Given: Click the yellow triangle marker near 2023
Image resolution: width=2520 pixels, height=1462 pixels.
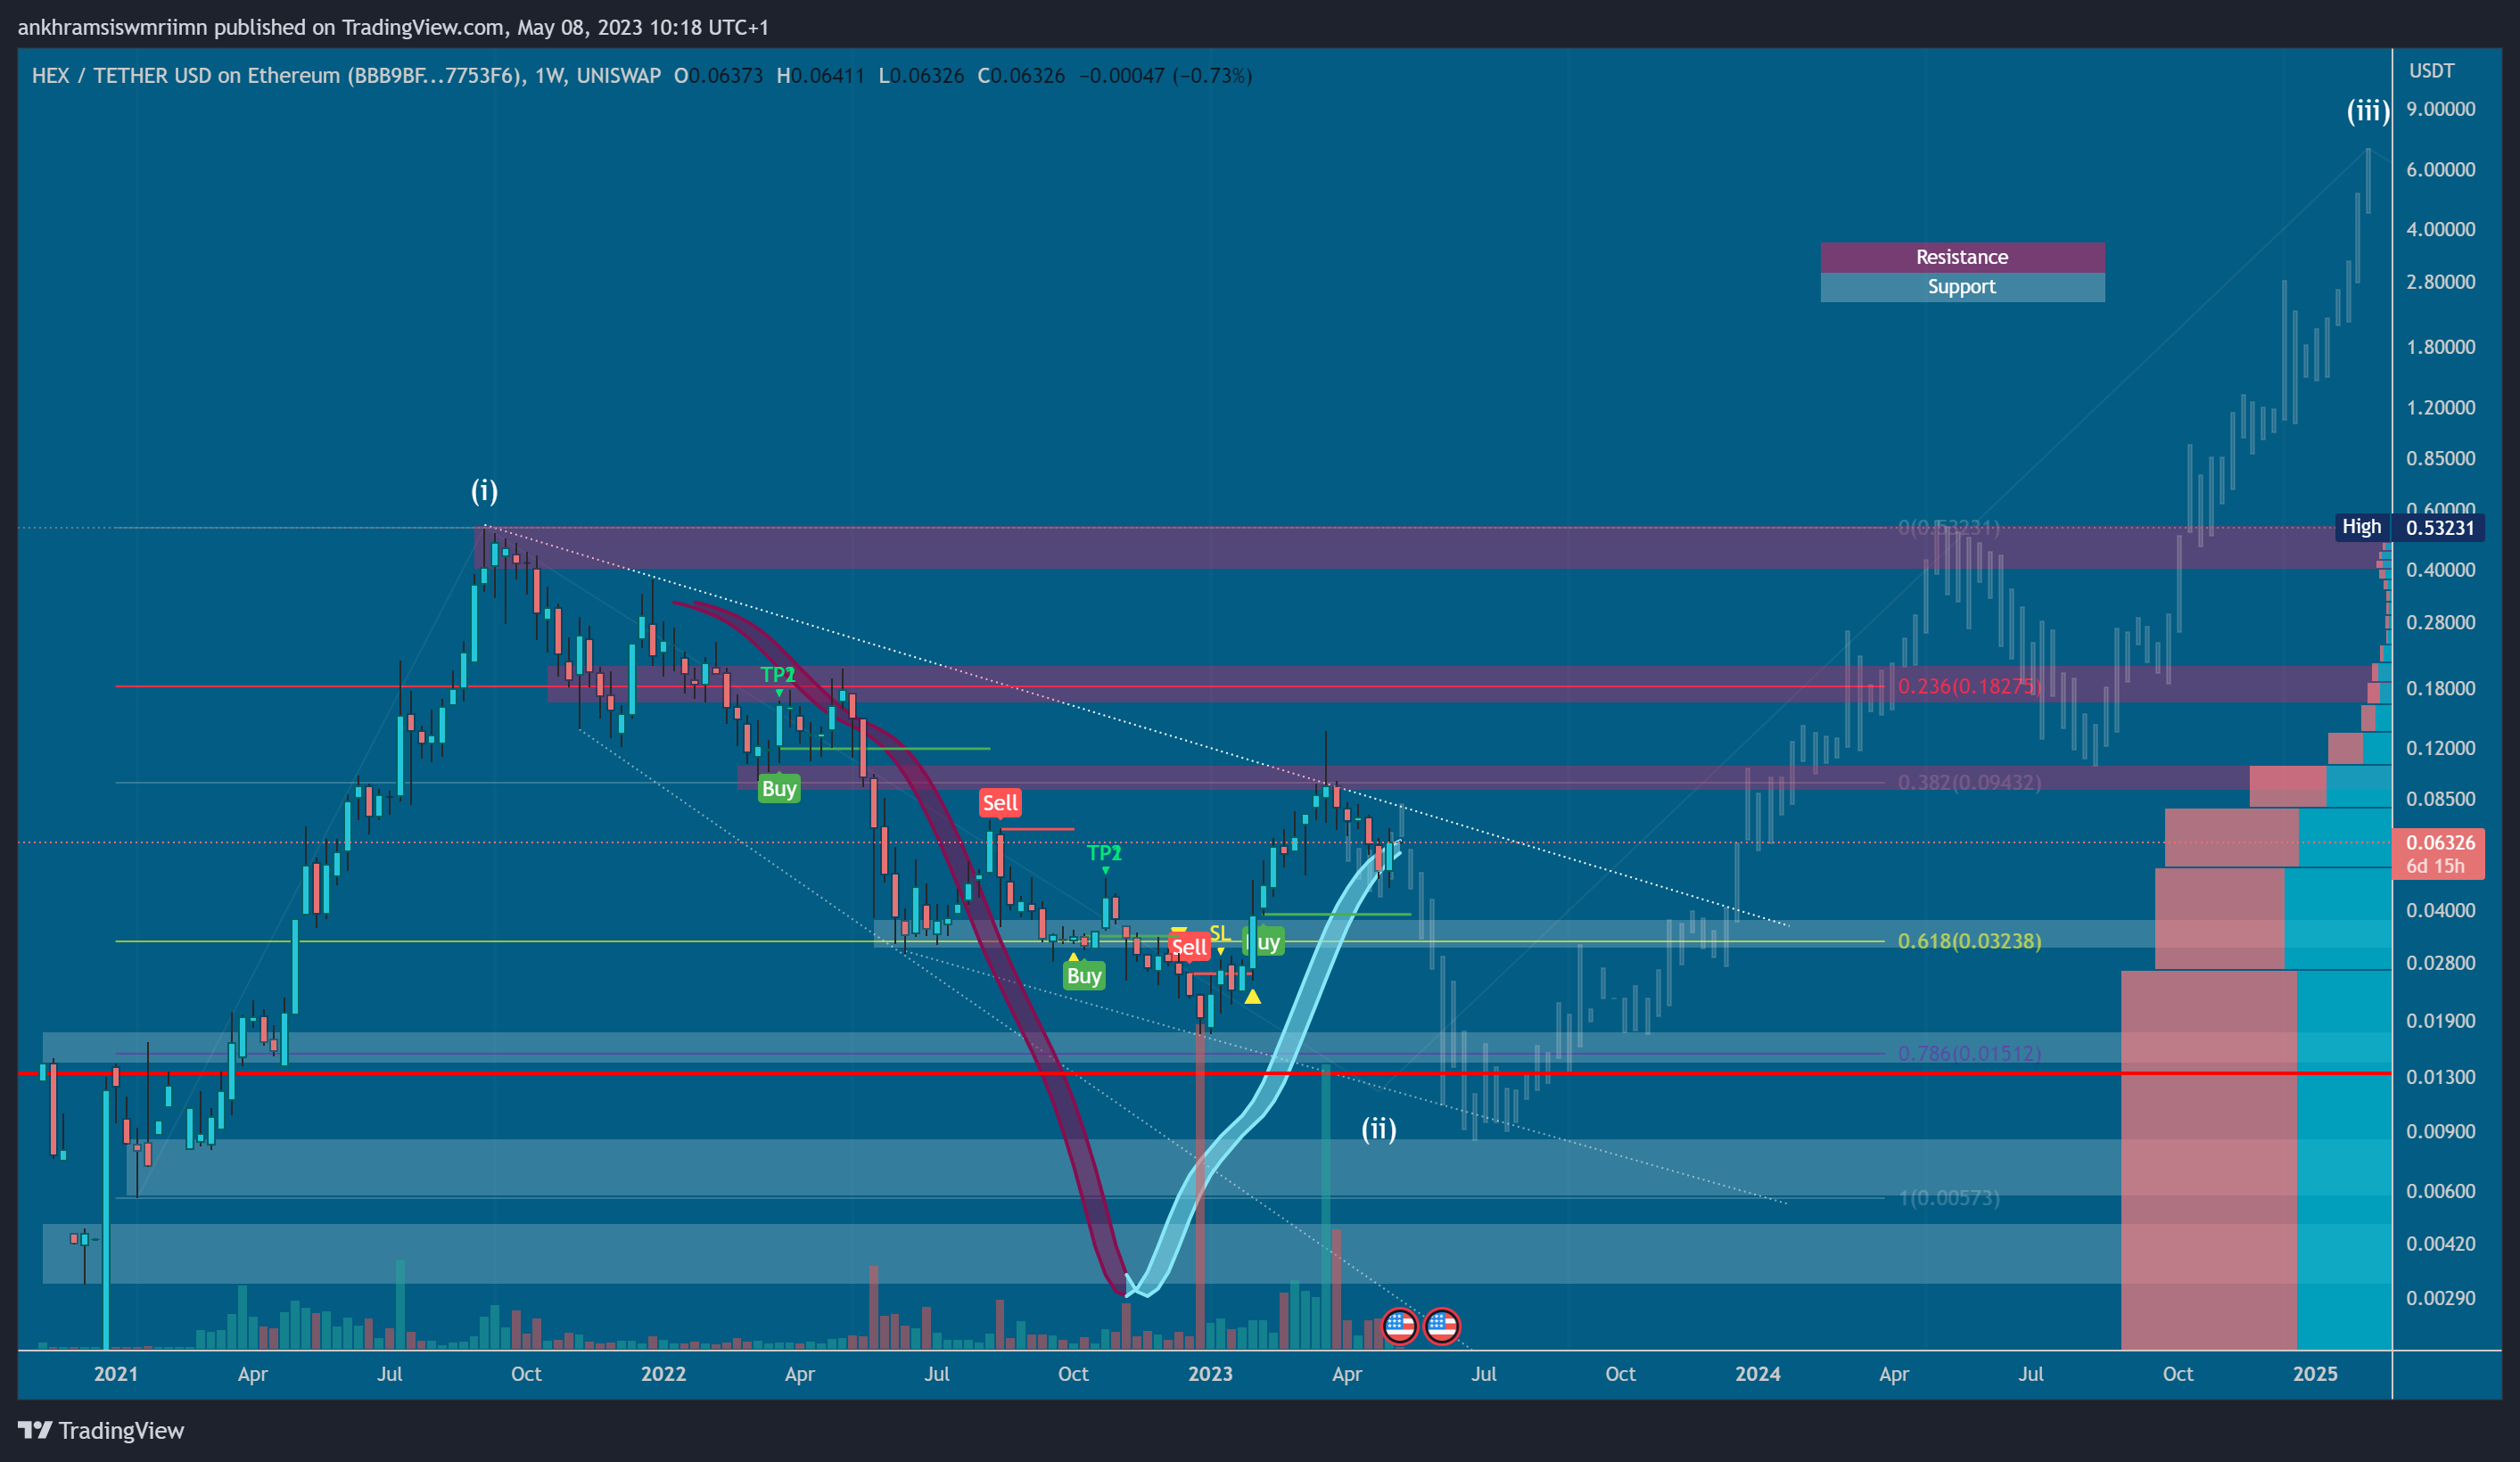Looking at the screenshot, I should pos(1252,996).
